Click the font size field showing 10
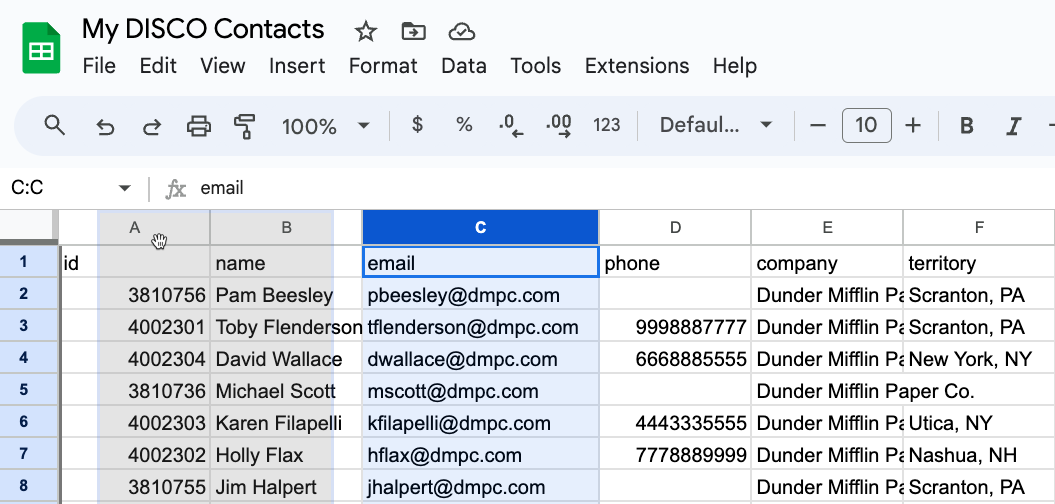 [866, 125]
